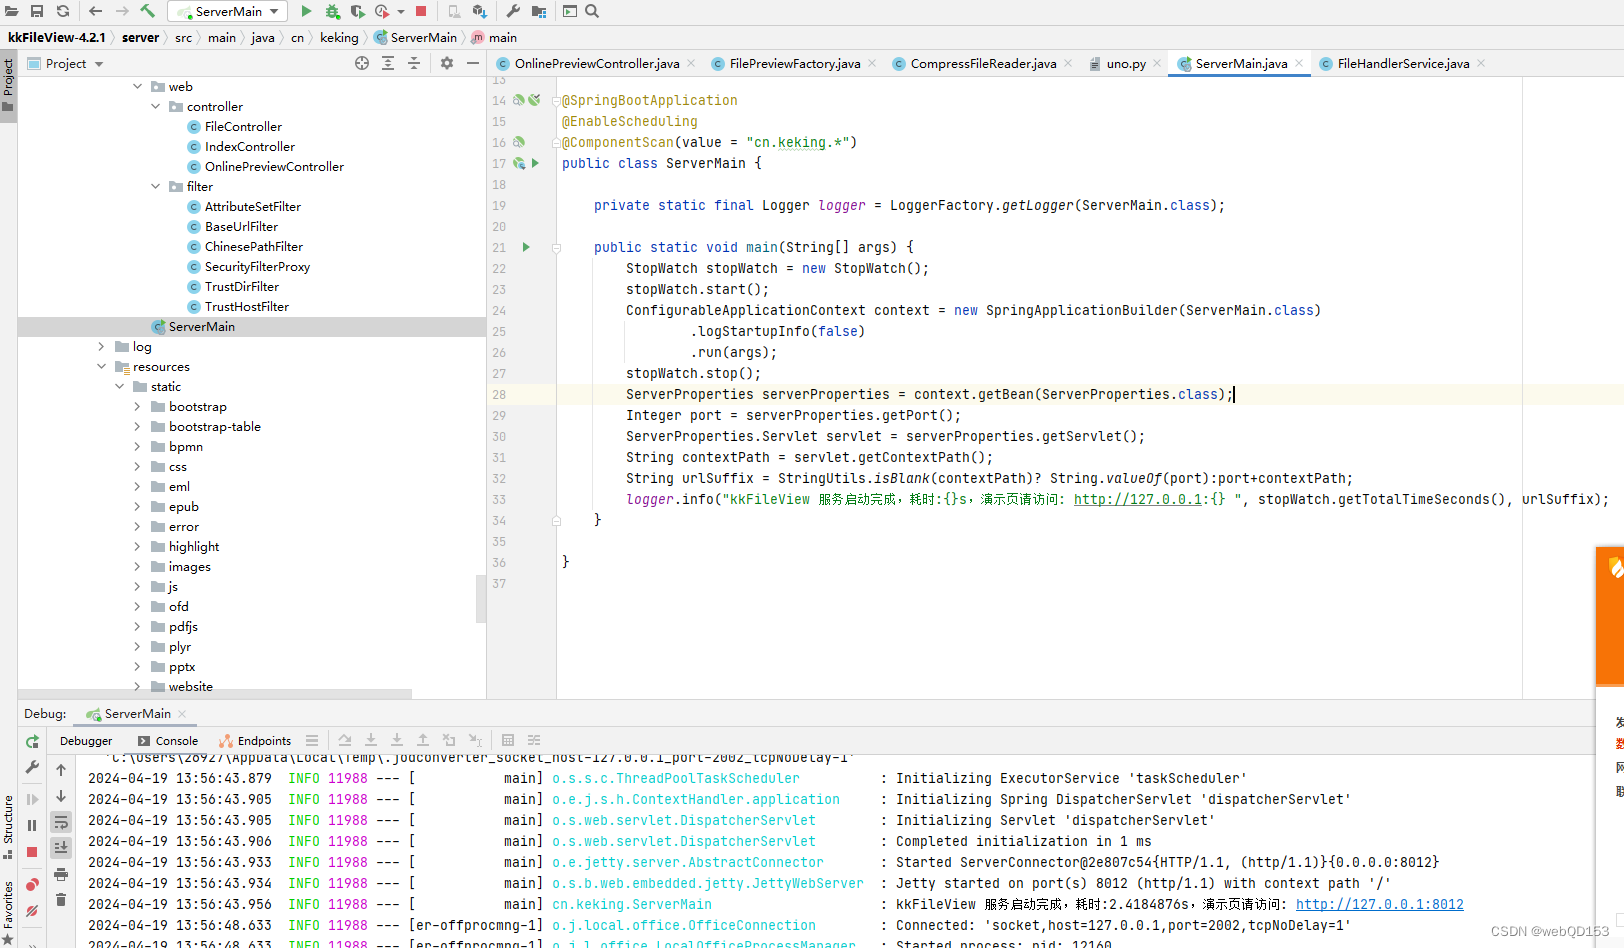Open Project panel gear options

click(x=447, y=63)
